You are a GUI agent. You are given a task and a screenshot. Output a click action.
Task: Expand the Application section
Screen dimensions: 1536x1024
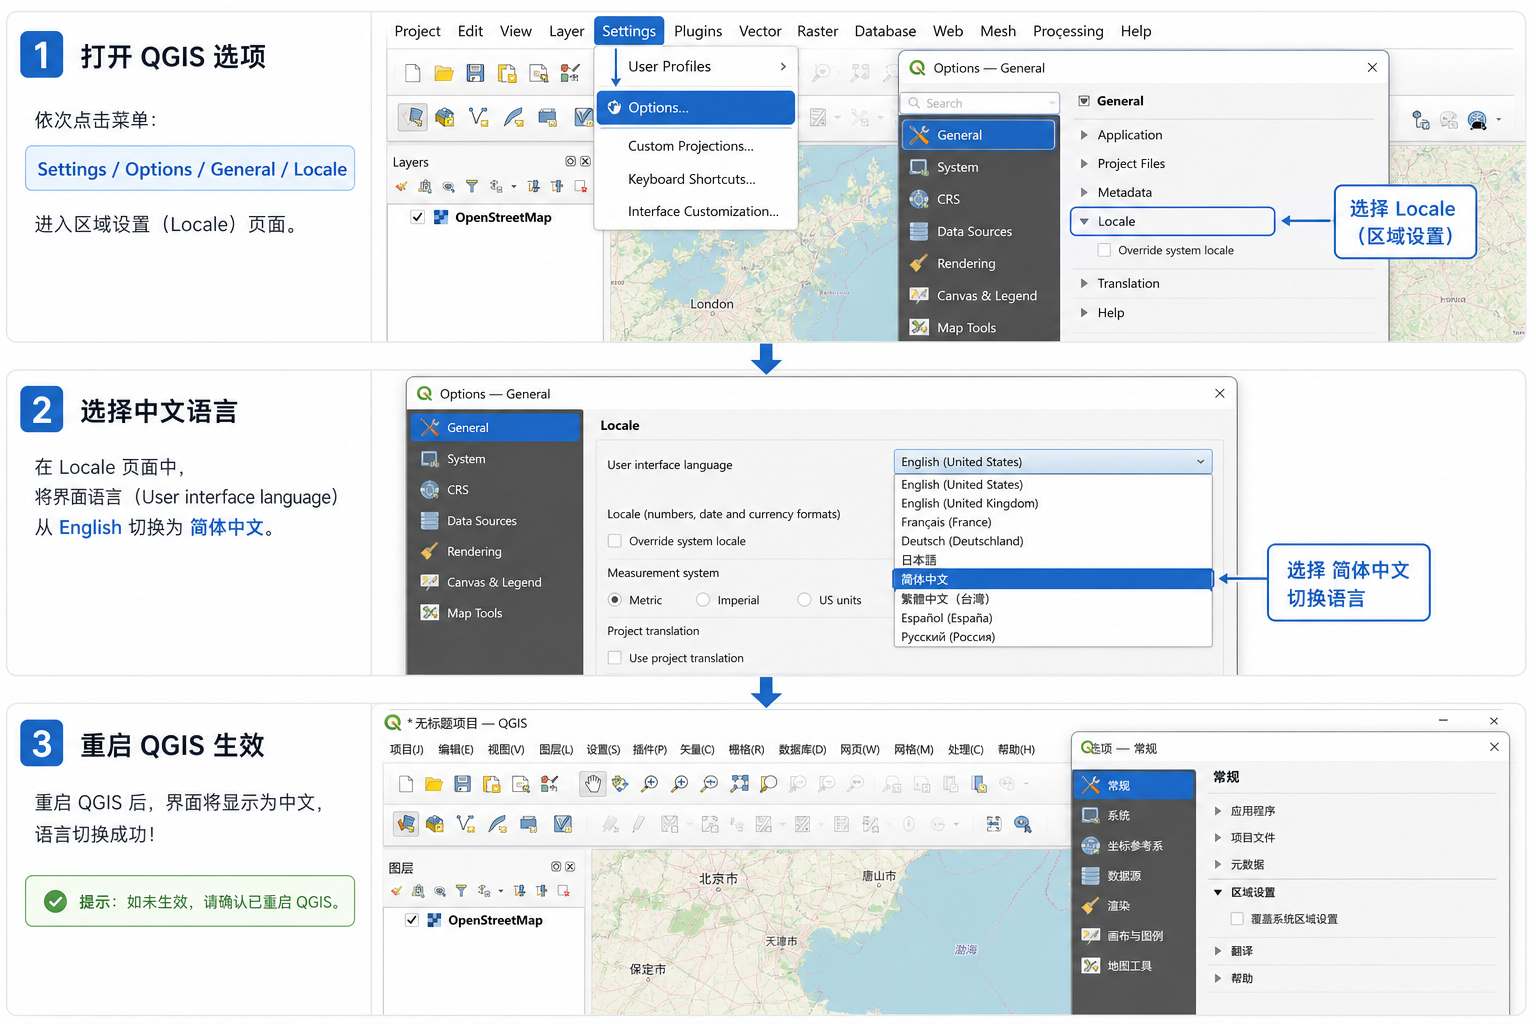1084,135
